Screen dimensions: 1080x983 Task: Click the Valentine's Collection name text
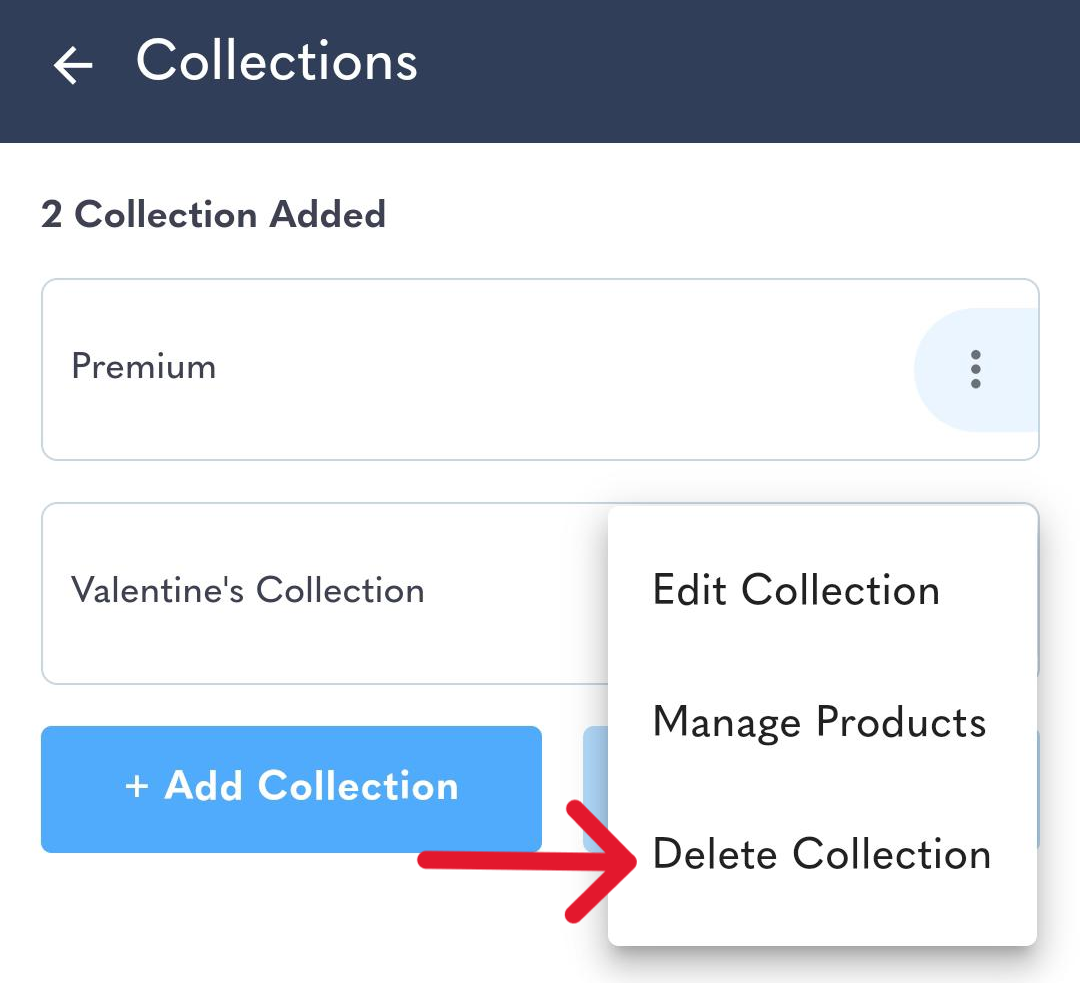[247, 590]
